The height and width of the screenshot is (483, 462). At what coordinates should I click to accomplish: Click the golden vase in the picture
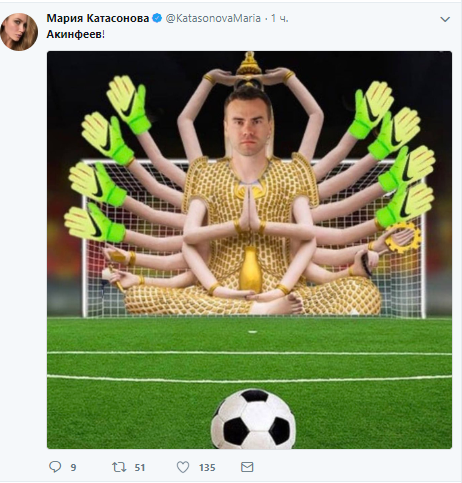[x=251, y=269]
